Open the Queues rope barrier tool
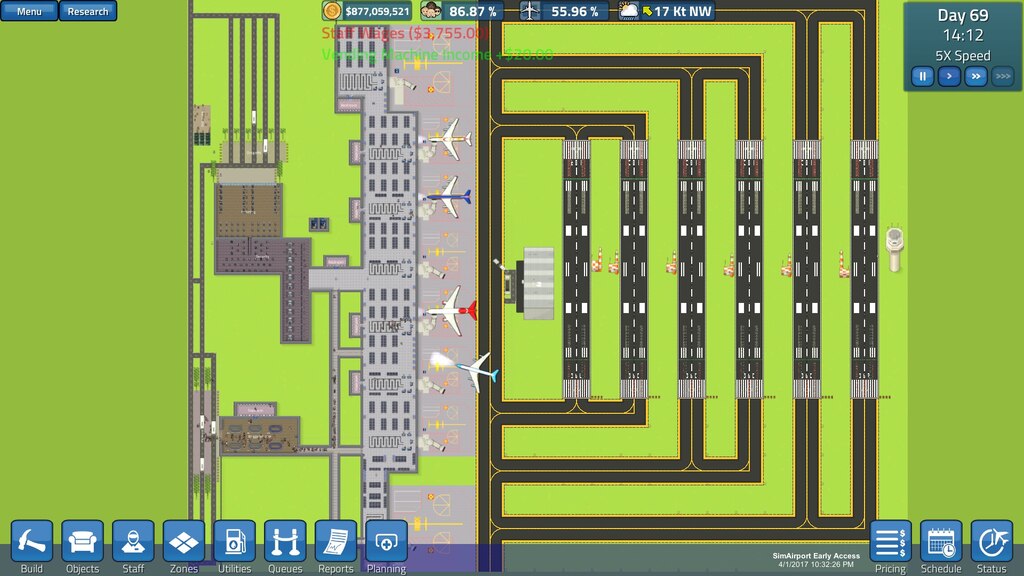 click(285, 541)
